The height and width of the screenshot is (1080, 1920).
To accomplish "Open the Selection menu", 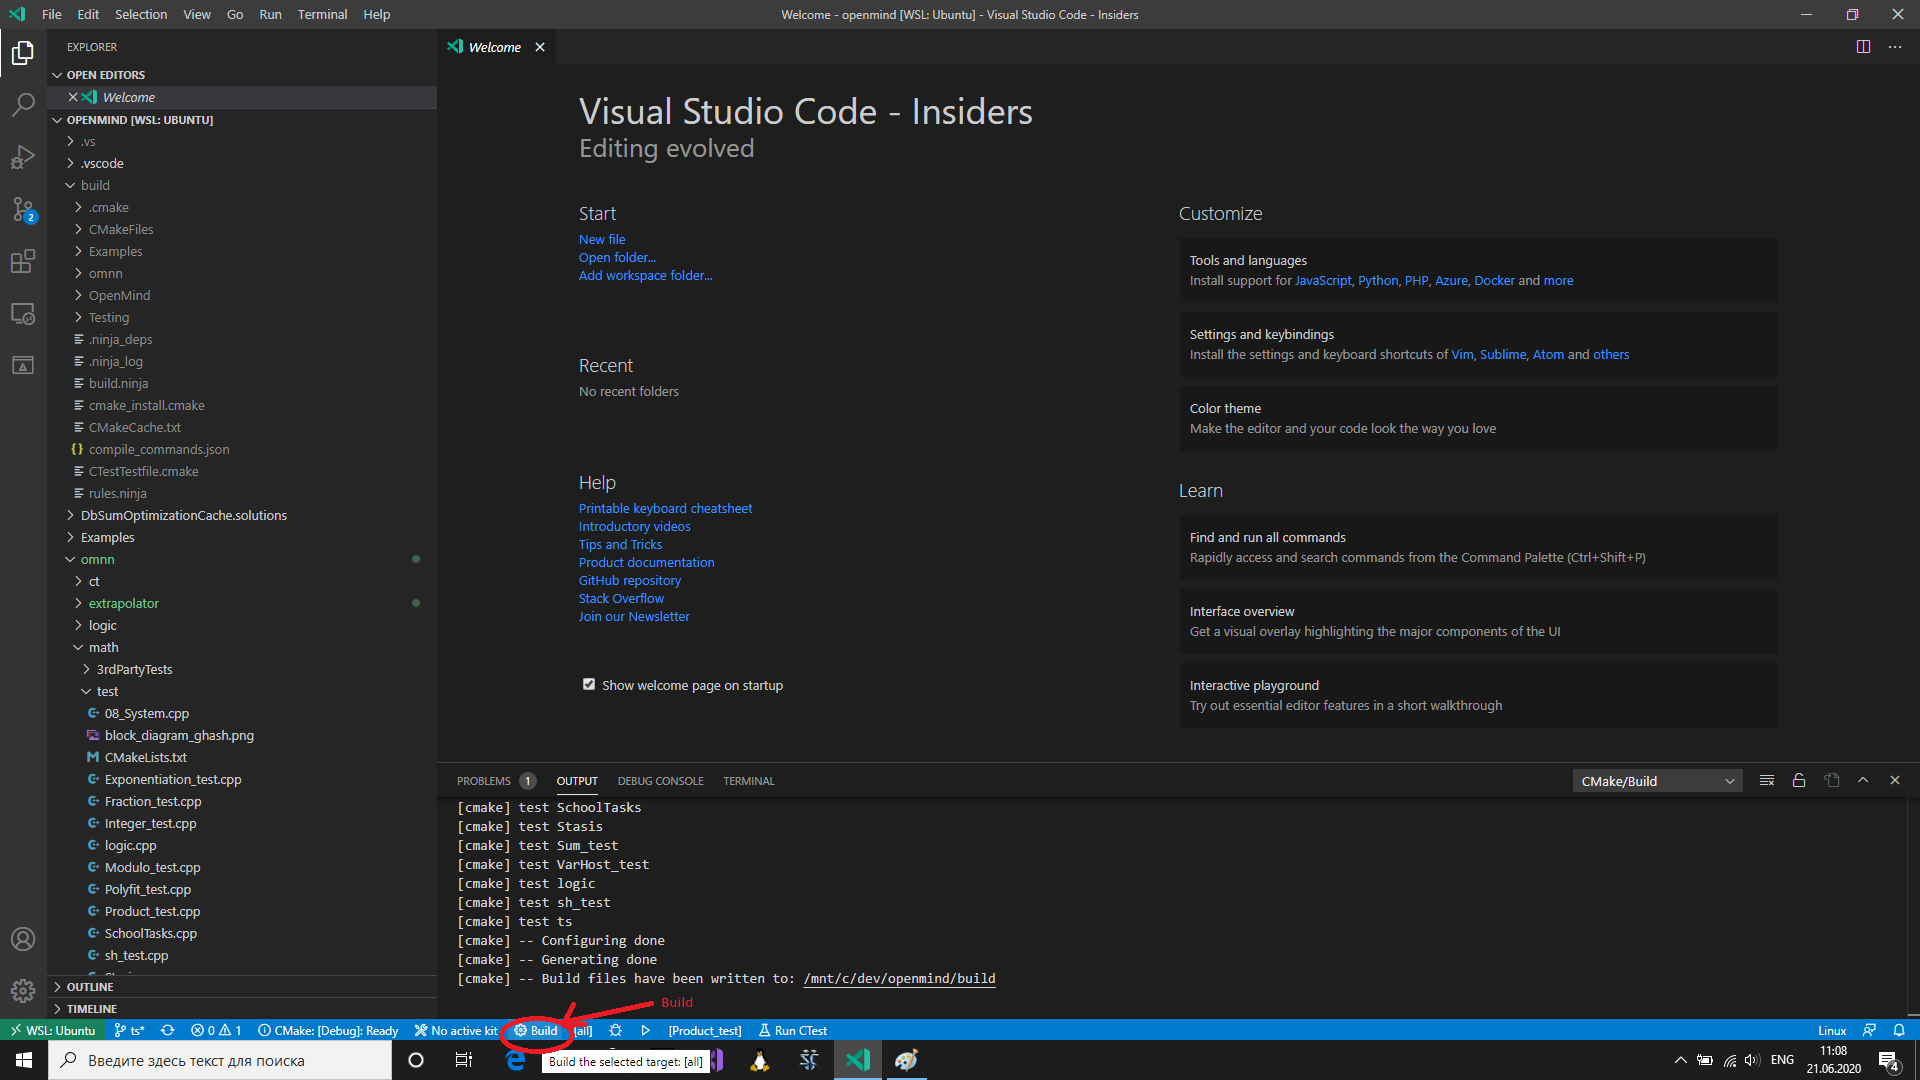I will [x=141, y=14].
